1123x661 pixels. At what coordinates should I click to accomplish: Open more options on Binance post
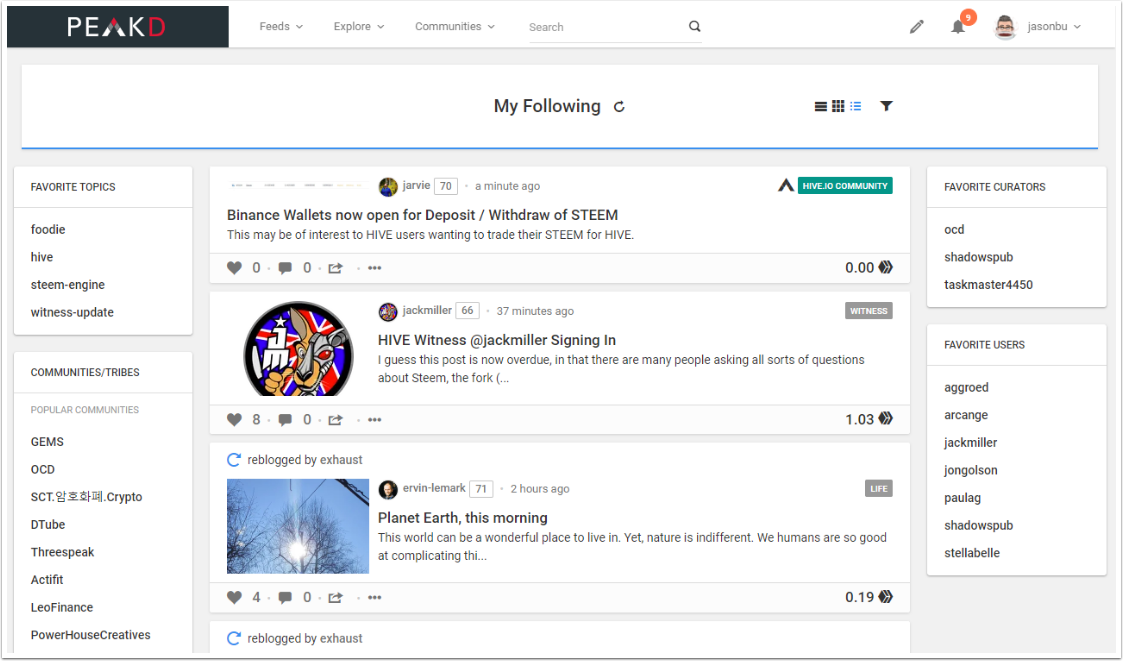375,268
